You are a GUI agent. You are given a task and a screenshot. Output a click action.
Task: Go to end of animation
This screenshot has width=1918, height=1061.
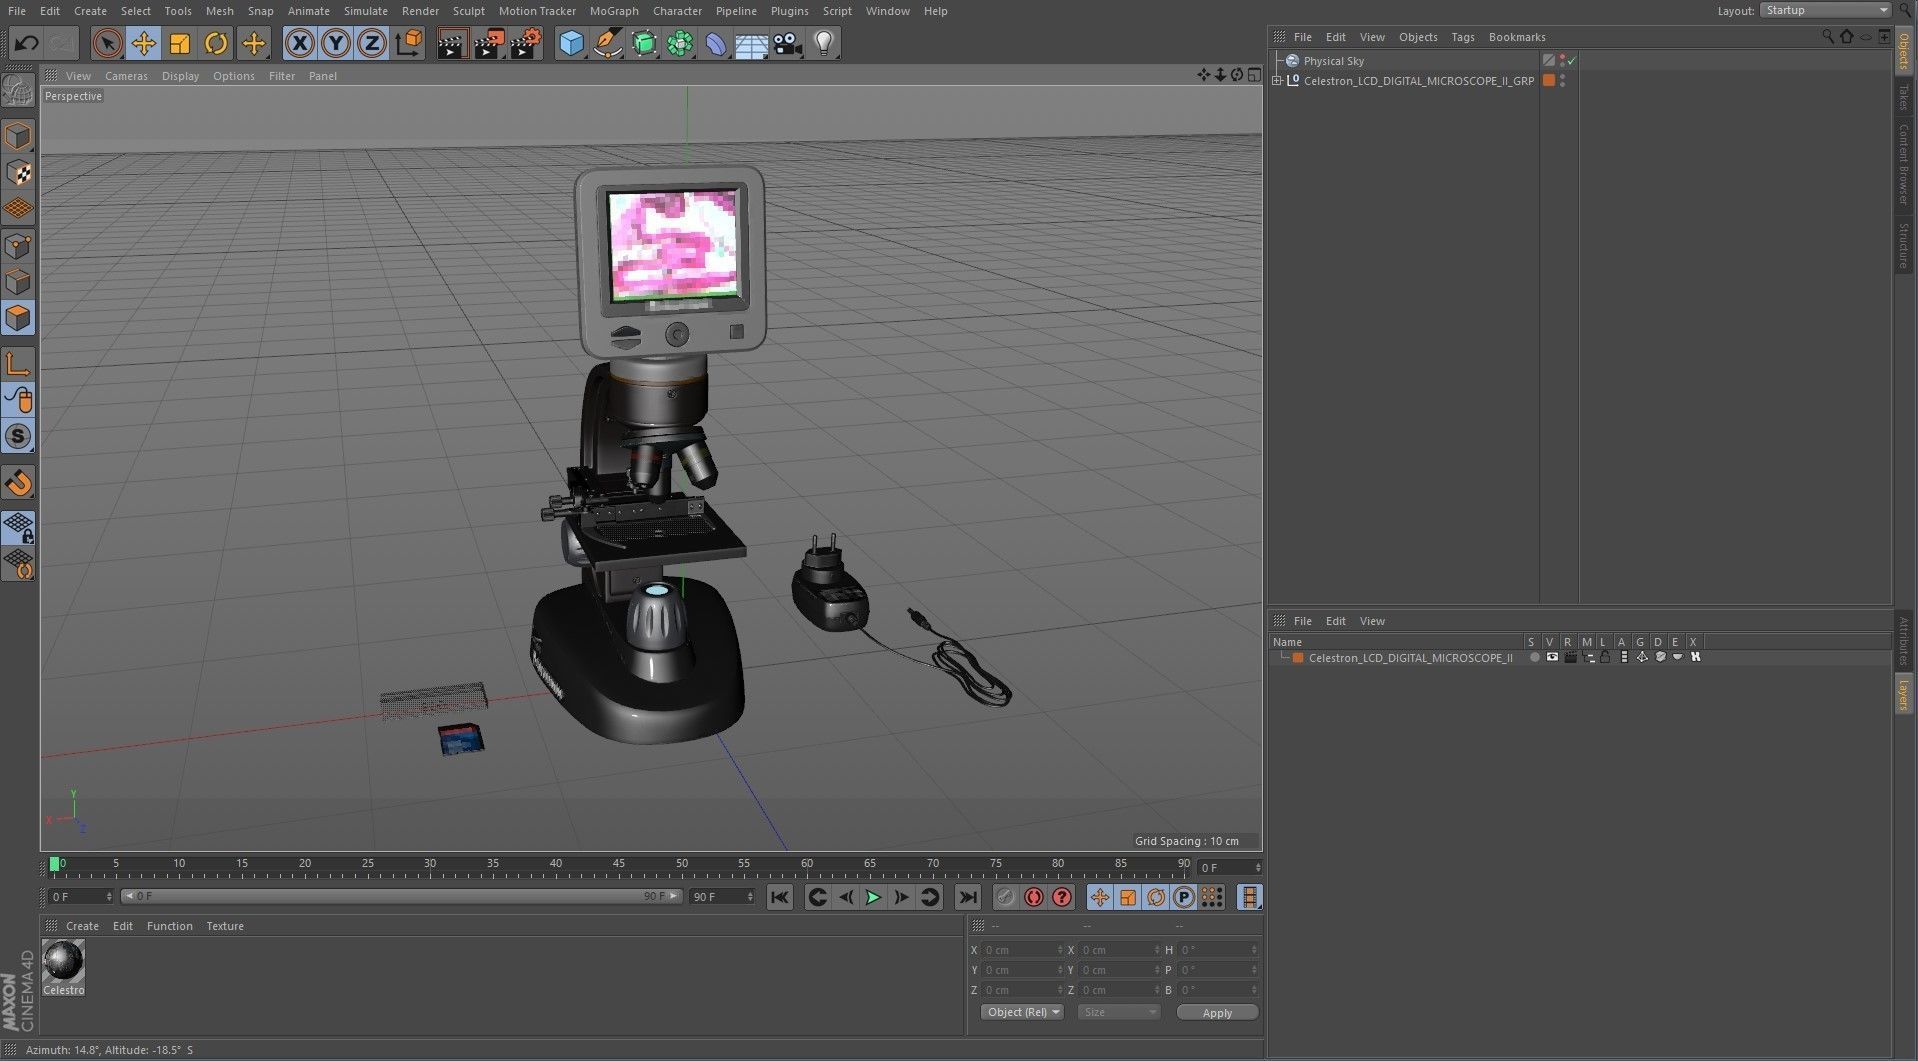pos(967,897)
